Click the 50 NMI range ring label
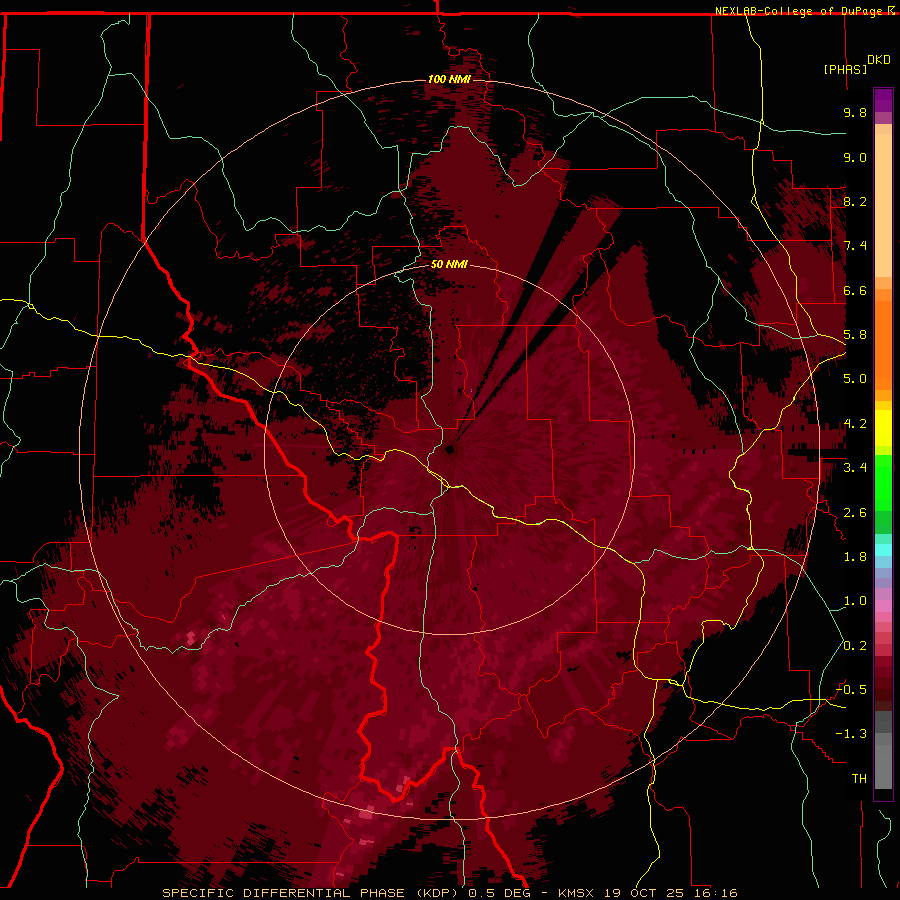 tap(449, 264)
